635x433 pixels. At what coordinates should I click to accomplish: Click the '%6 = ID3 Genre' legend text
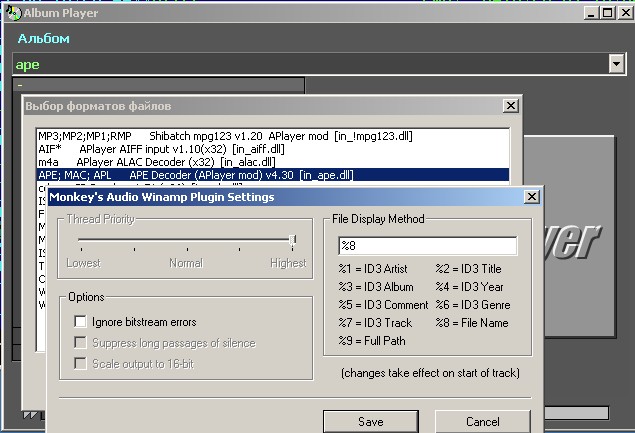pos(473,305)
